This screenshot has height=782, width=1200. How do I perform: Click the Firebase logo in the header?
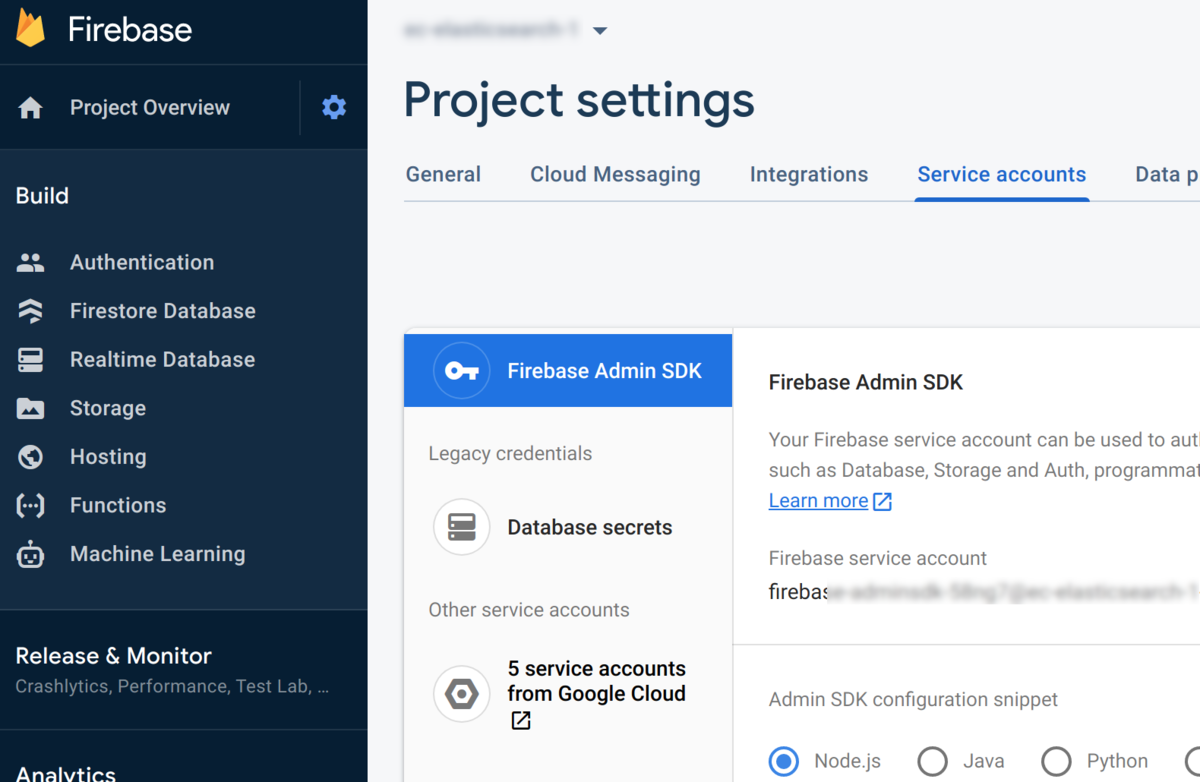pos(104,30)
